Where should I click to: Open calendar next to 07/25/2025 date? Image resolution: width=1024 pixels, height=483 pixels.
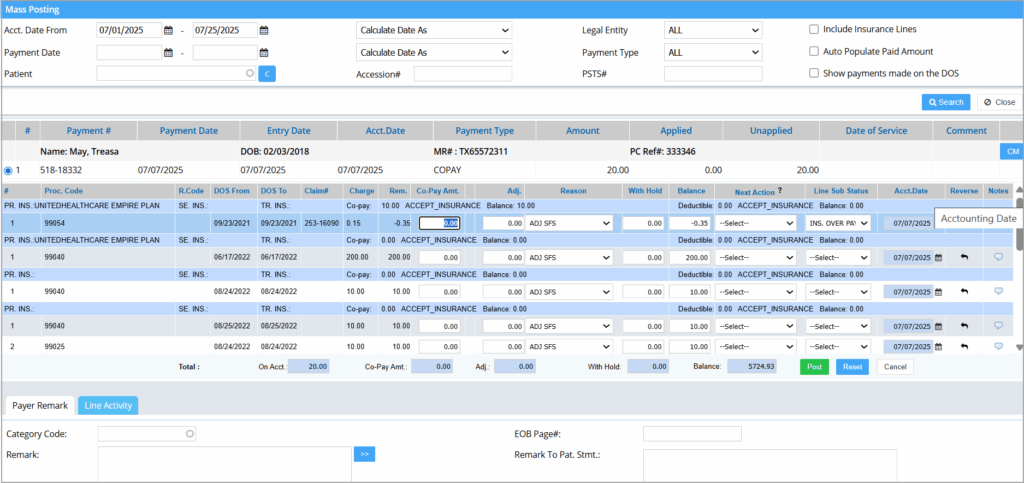[264, 30]
